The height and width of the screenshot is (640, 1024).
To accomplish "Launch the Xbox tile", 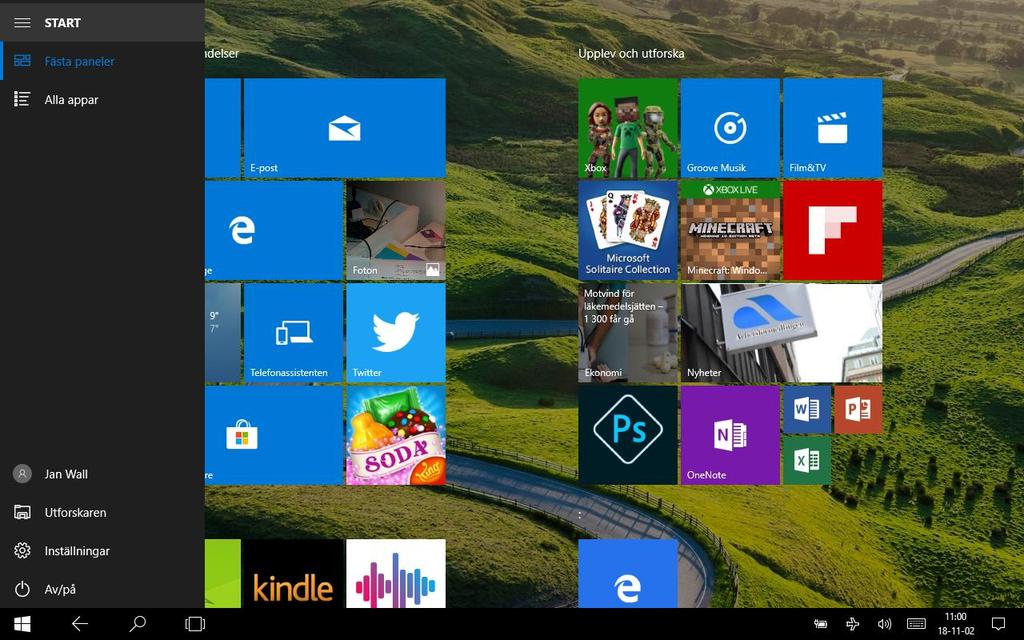I will 628,128.
